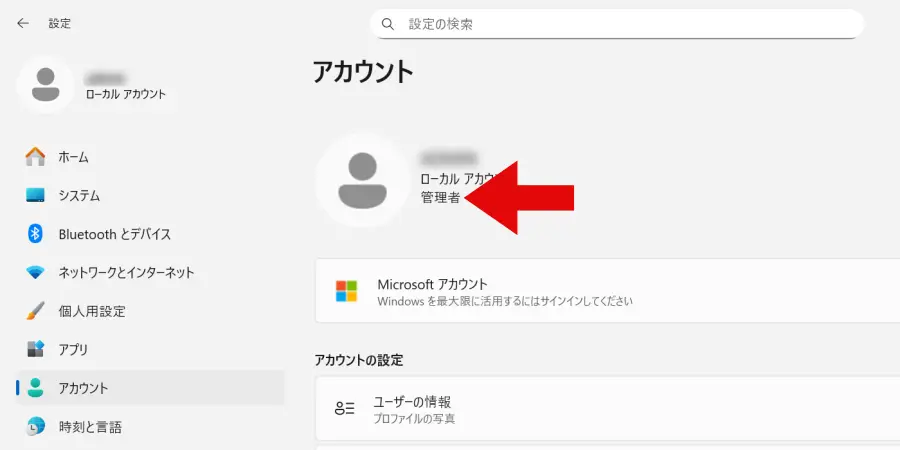Screen dimensions: 900x450
Task: Focus the 設定の検索 search field
Action: 617,24
